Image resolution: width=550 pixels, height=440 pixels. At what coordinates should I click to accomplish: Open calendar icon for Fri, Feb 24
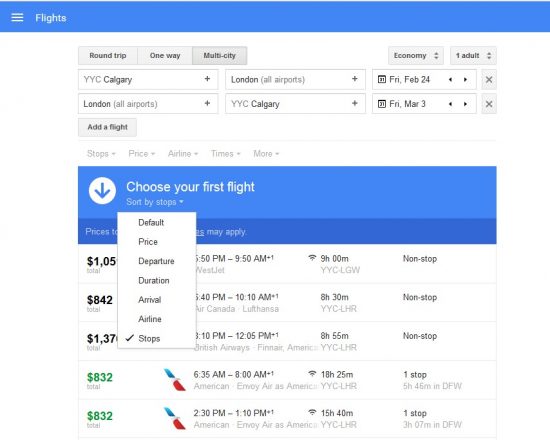pyautogui.click(x=382, y=80)
